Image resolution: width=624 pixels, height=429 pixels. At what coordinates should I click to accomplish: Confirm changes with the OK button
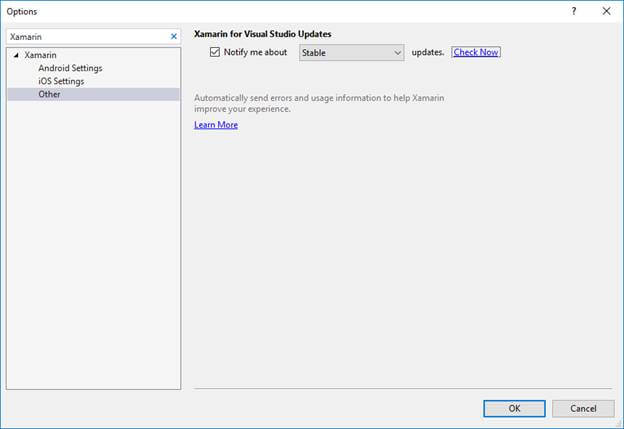click(x=514, y=408)
